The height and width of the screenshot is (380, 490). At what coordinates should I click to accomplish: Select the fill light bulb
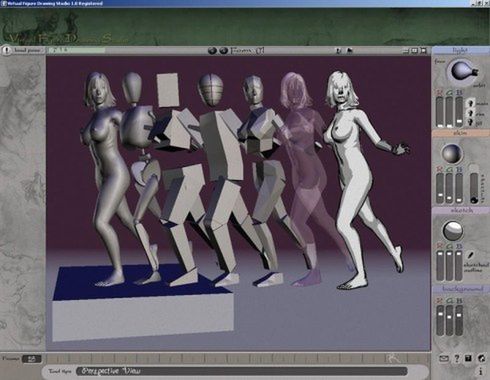[x=471, y=122]
